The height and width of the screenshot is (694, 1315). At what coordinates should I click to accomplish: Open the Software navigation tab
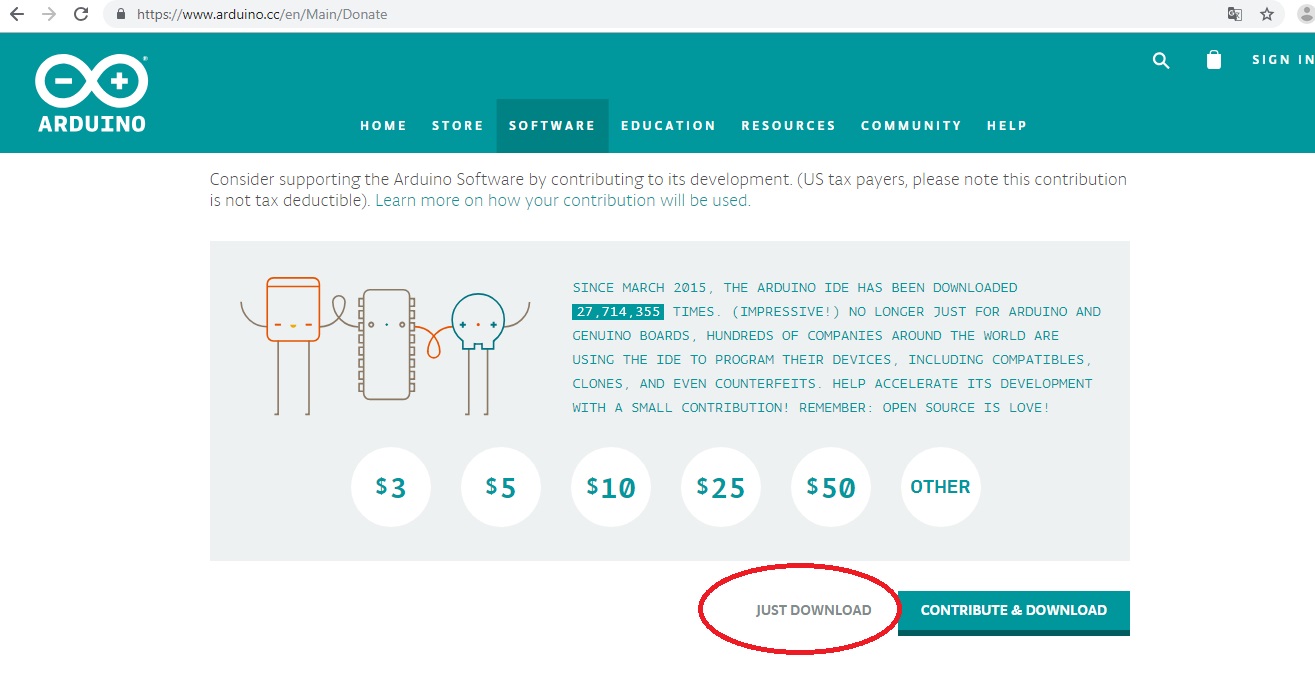click(552, 126)
